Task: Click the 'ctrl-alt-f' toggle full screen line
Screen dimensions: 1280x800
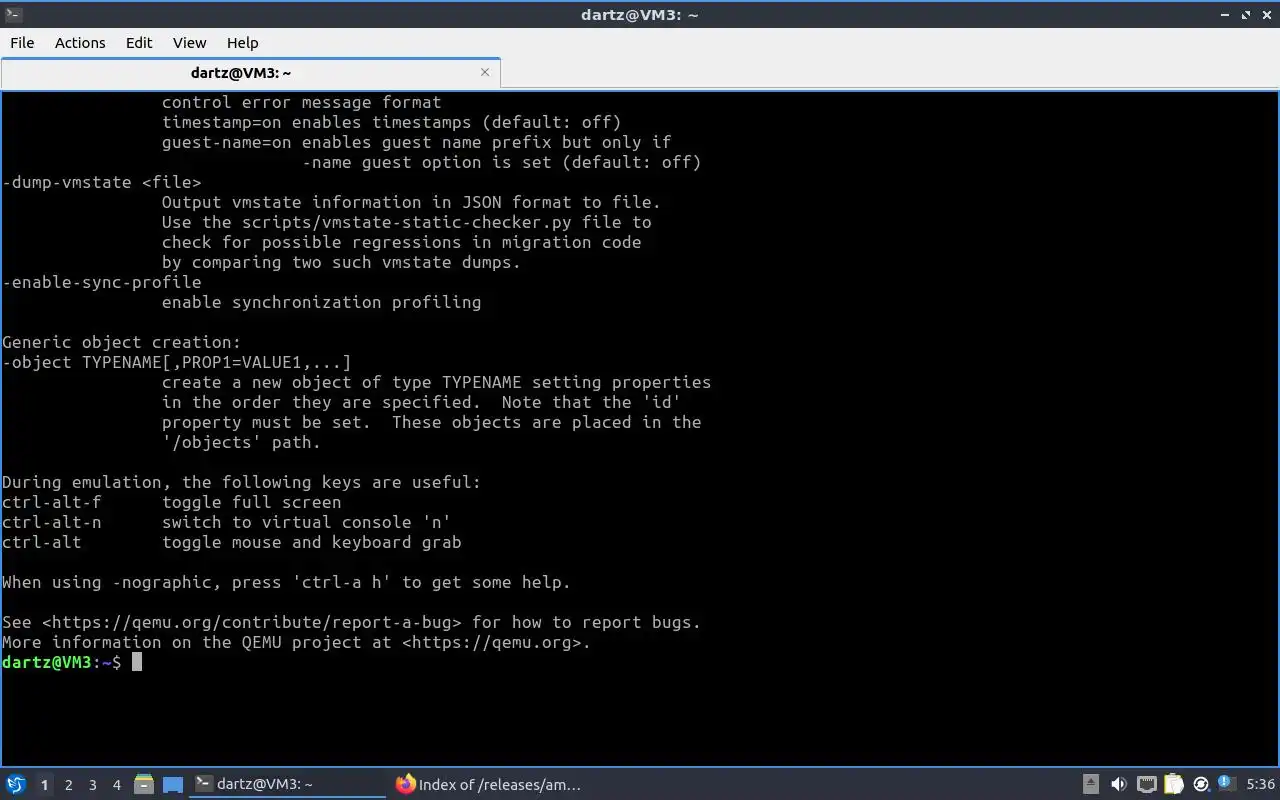Action: [x=172, y=502]
